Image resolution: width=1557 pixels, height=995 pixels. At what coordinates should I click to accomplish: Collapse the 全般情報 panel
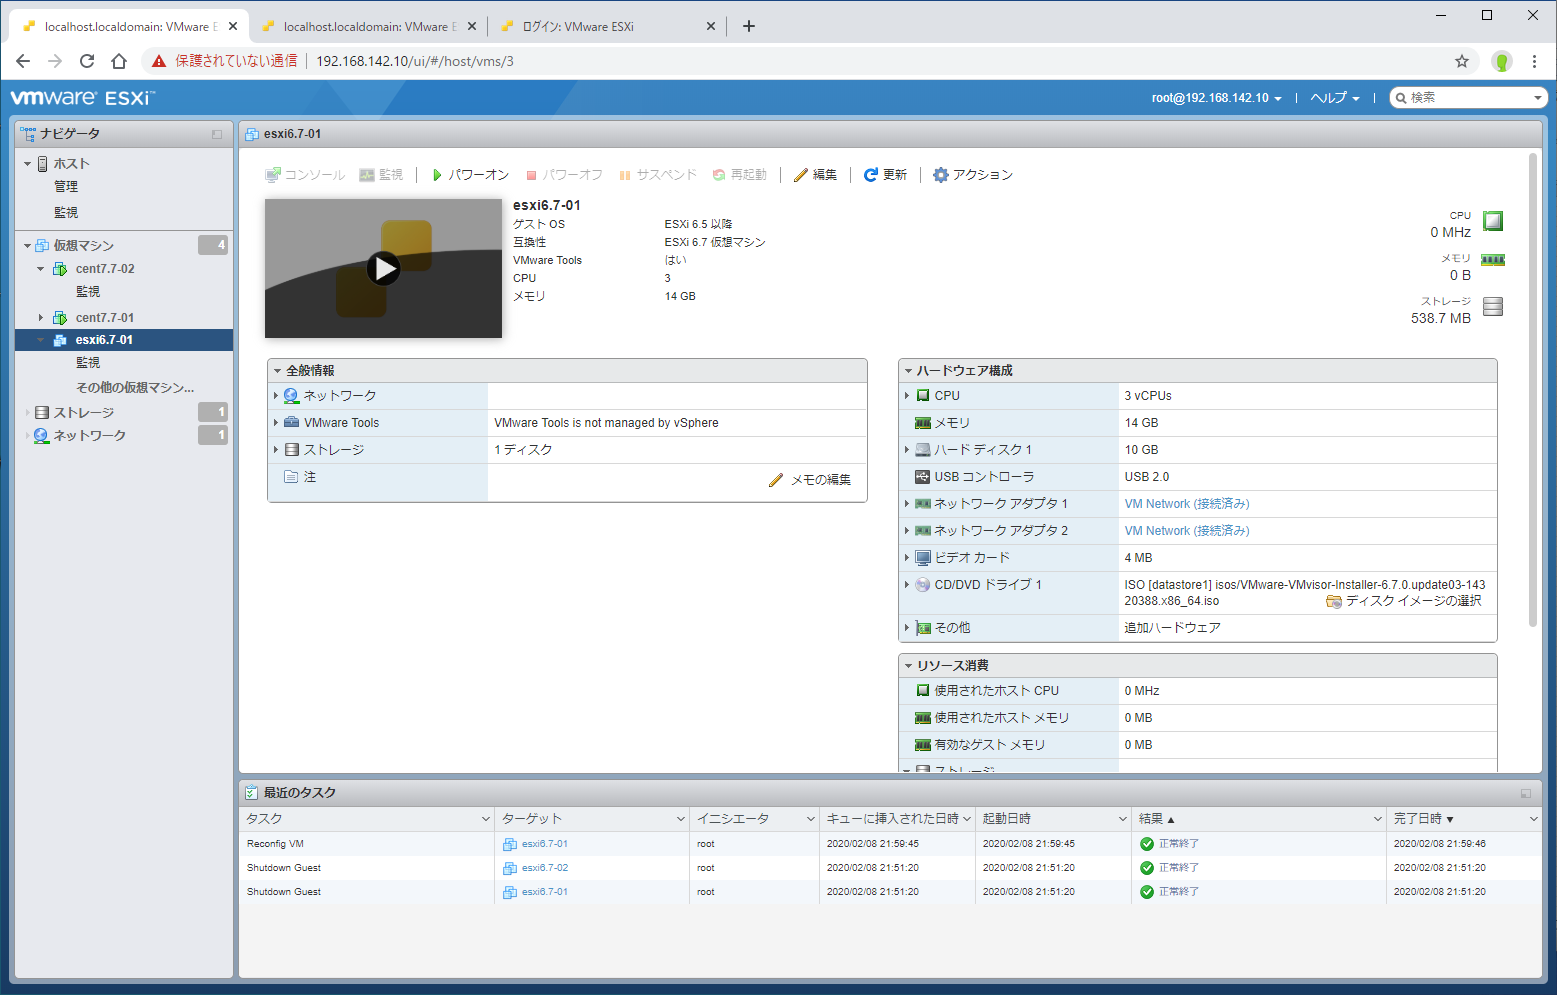pyautogui.click(x=278, y=371)
